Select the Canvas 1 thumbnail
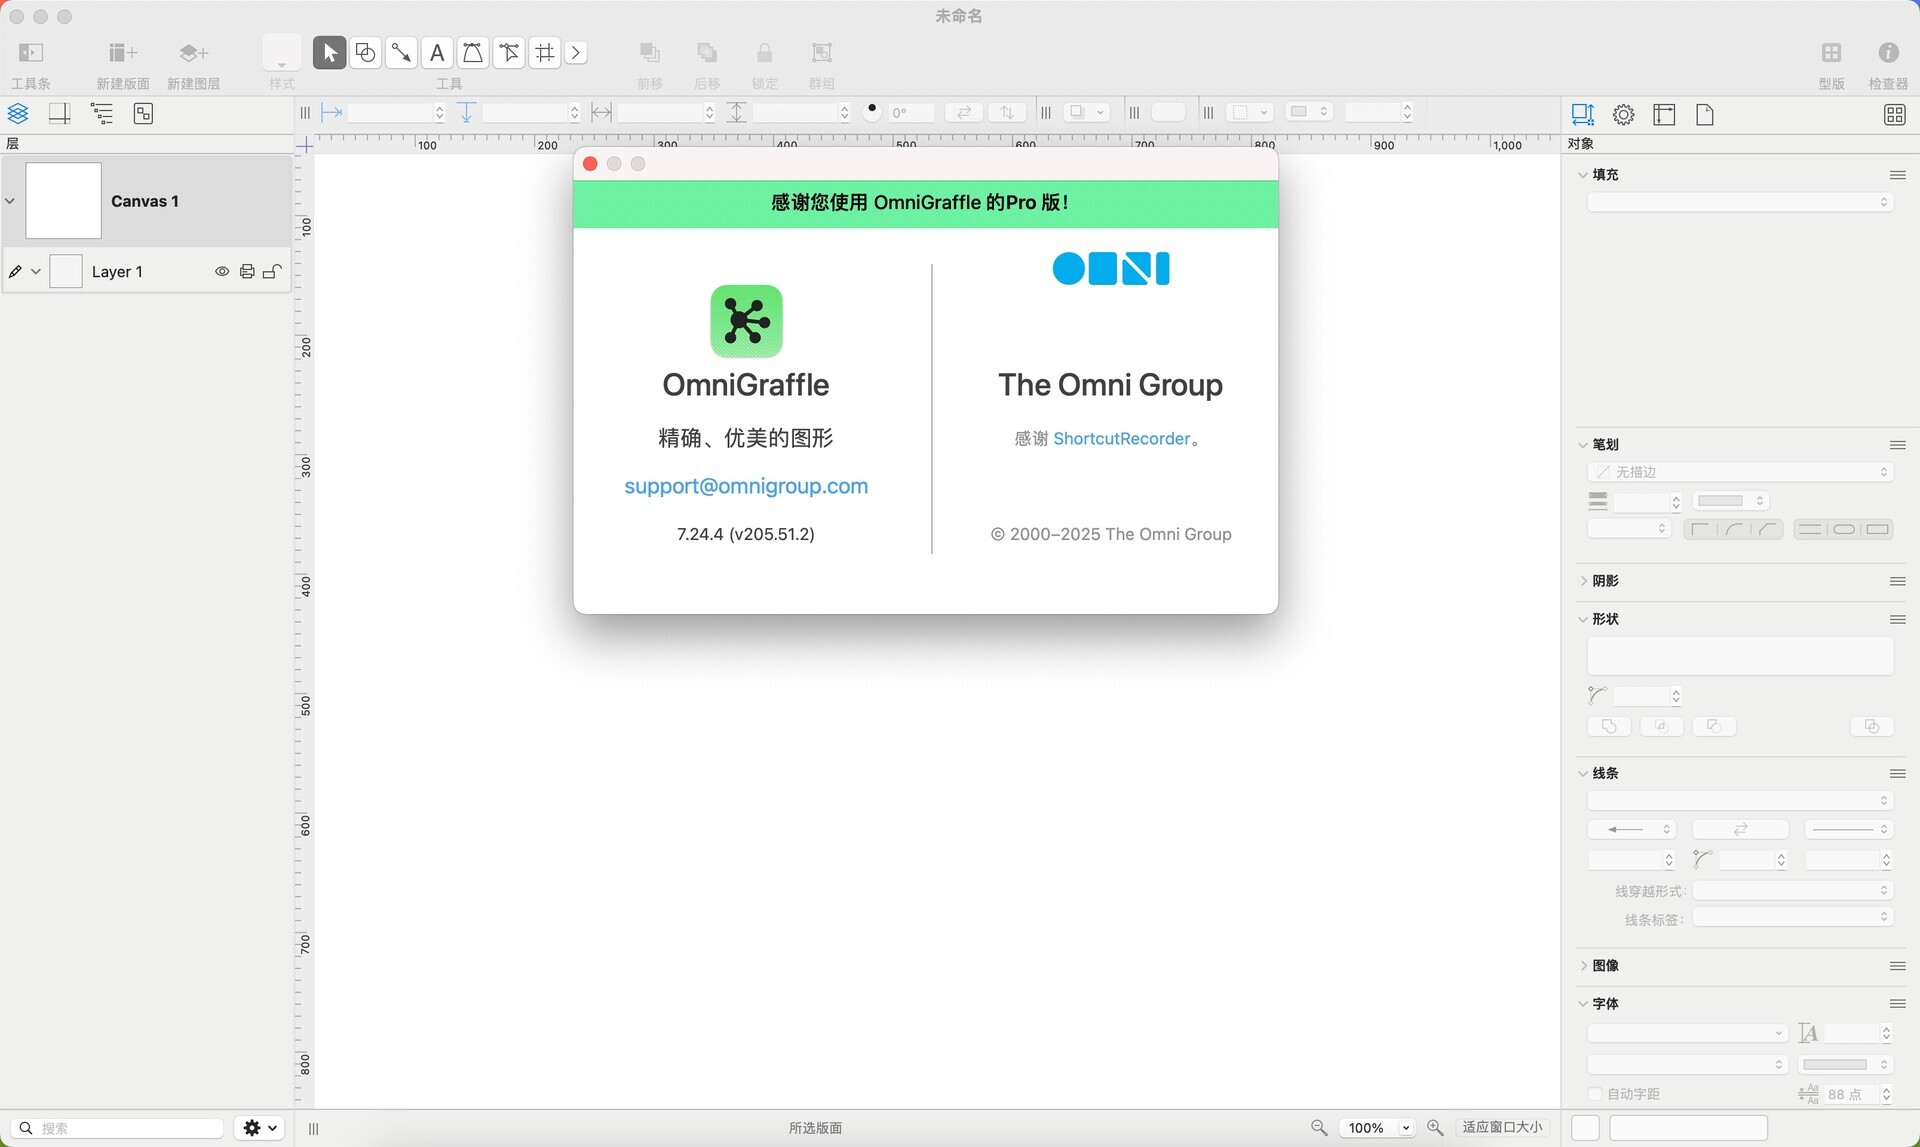 tap(63, 201)
